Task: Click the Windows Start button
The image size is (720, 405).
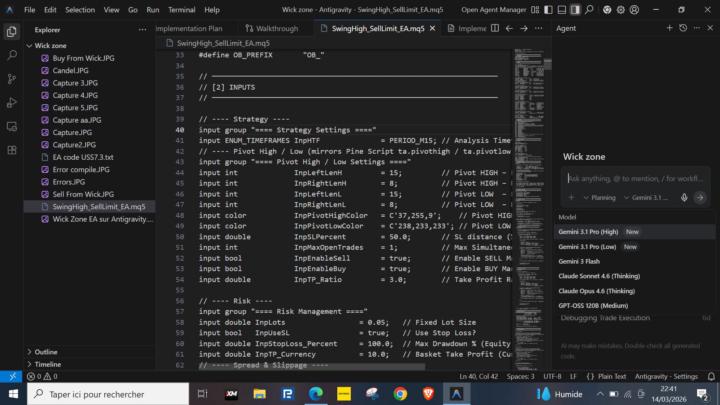Action: click(13, 394)
